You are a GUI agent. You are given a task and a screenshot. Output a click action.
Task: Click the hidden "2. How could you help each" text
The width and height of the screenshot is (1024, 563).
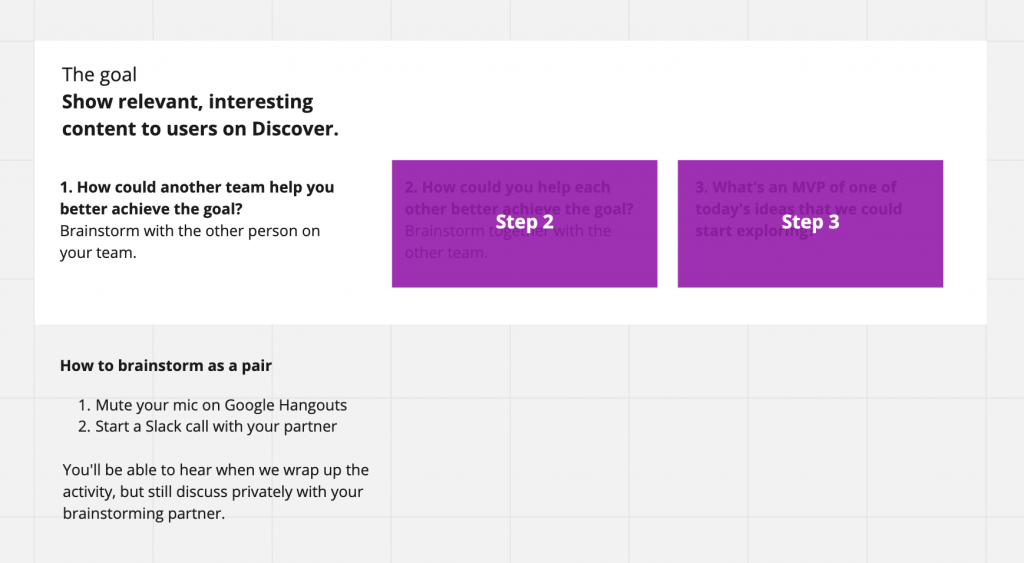[x=507, y=187]
